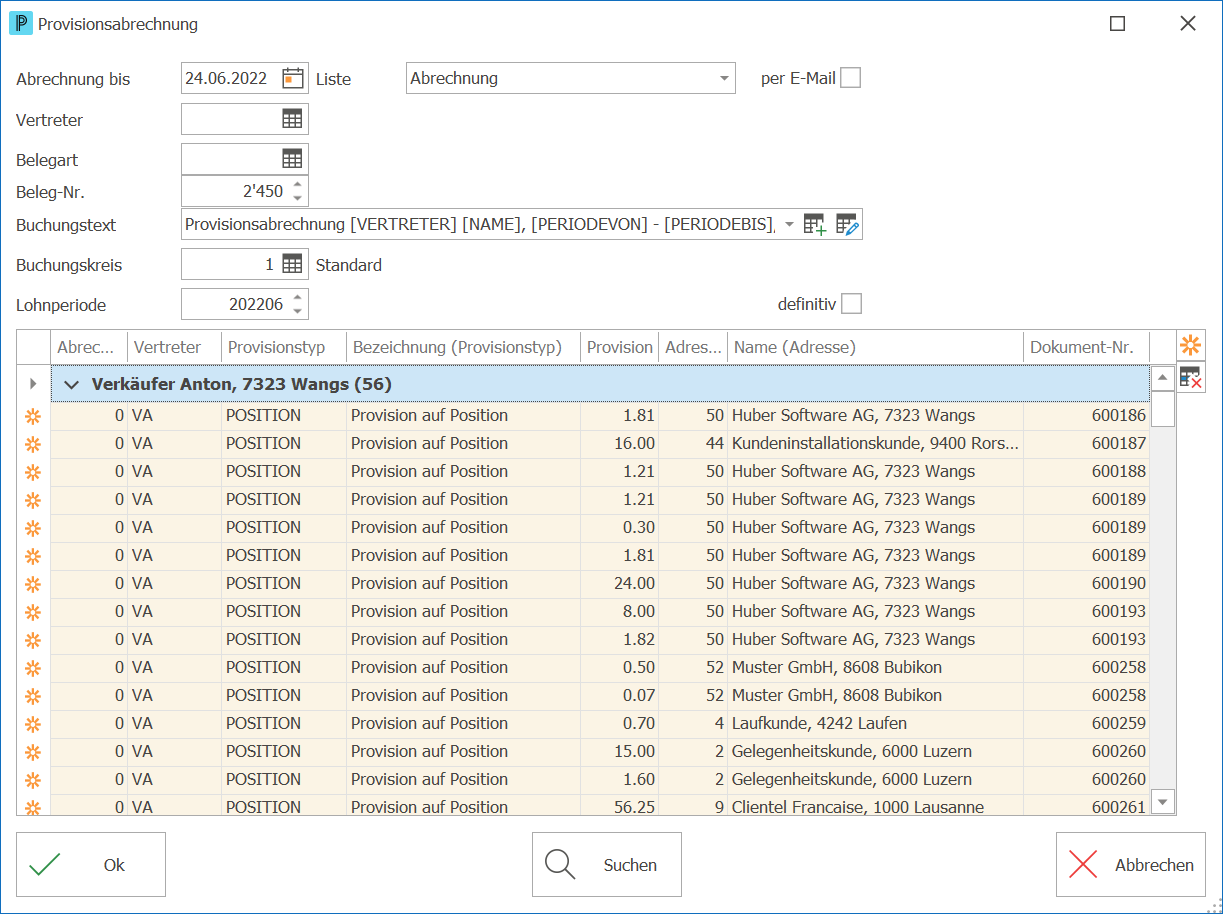Click the row indicator arrow of the group row
Viewport: 1223px width, 914px height.
(x=33, y=384)
